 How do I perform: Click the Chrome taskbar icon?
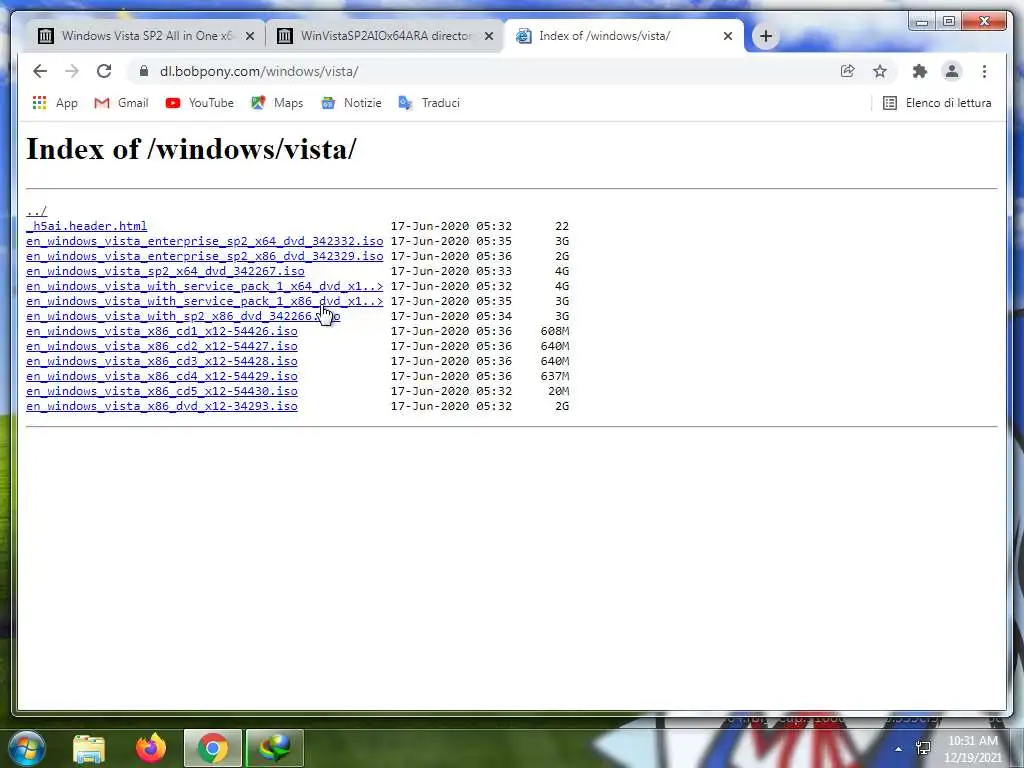pos(213,748)
